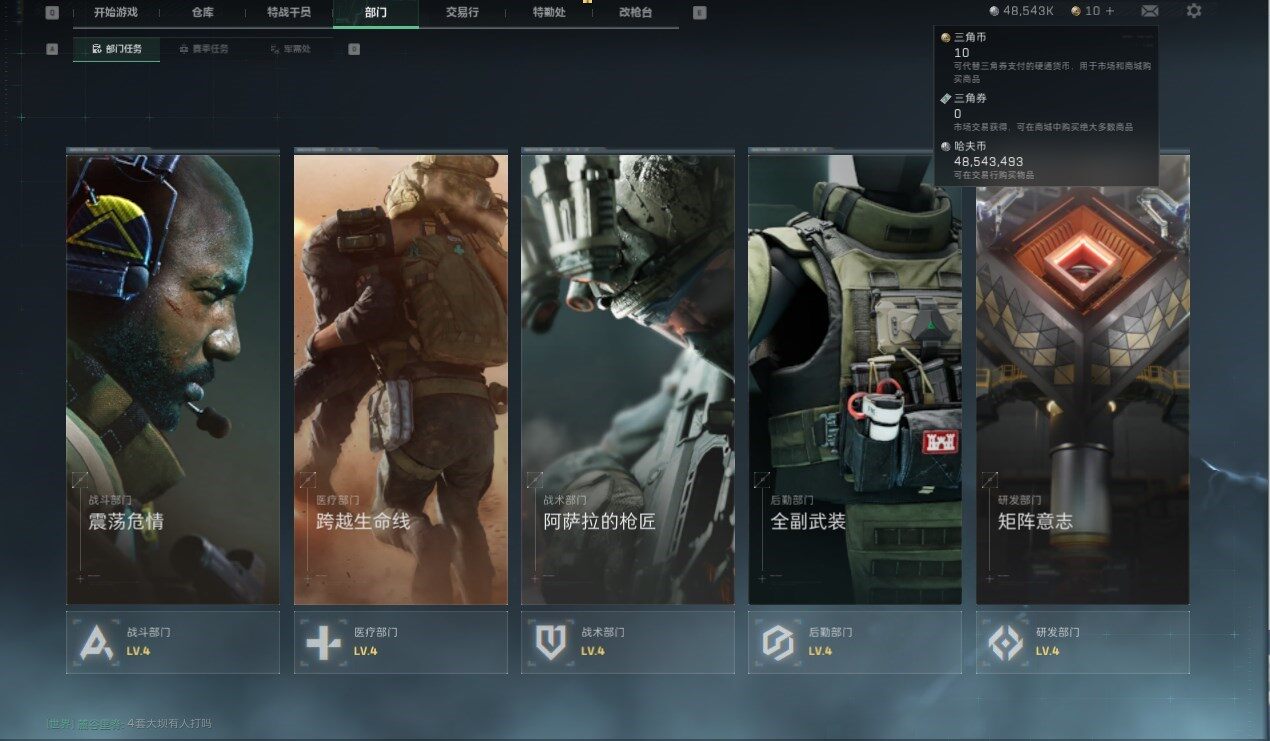Image resolution: width=1270 pixels, height=741 pixels.
Task: Click the plus icon next to 10
Action: (1110, 11)
